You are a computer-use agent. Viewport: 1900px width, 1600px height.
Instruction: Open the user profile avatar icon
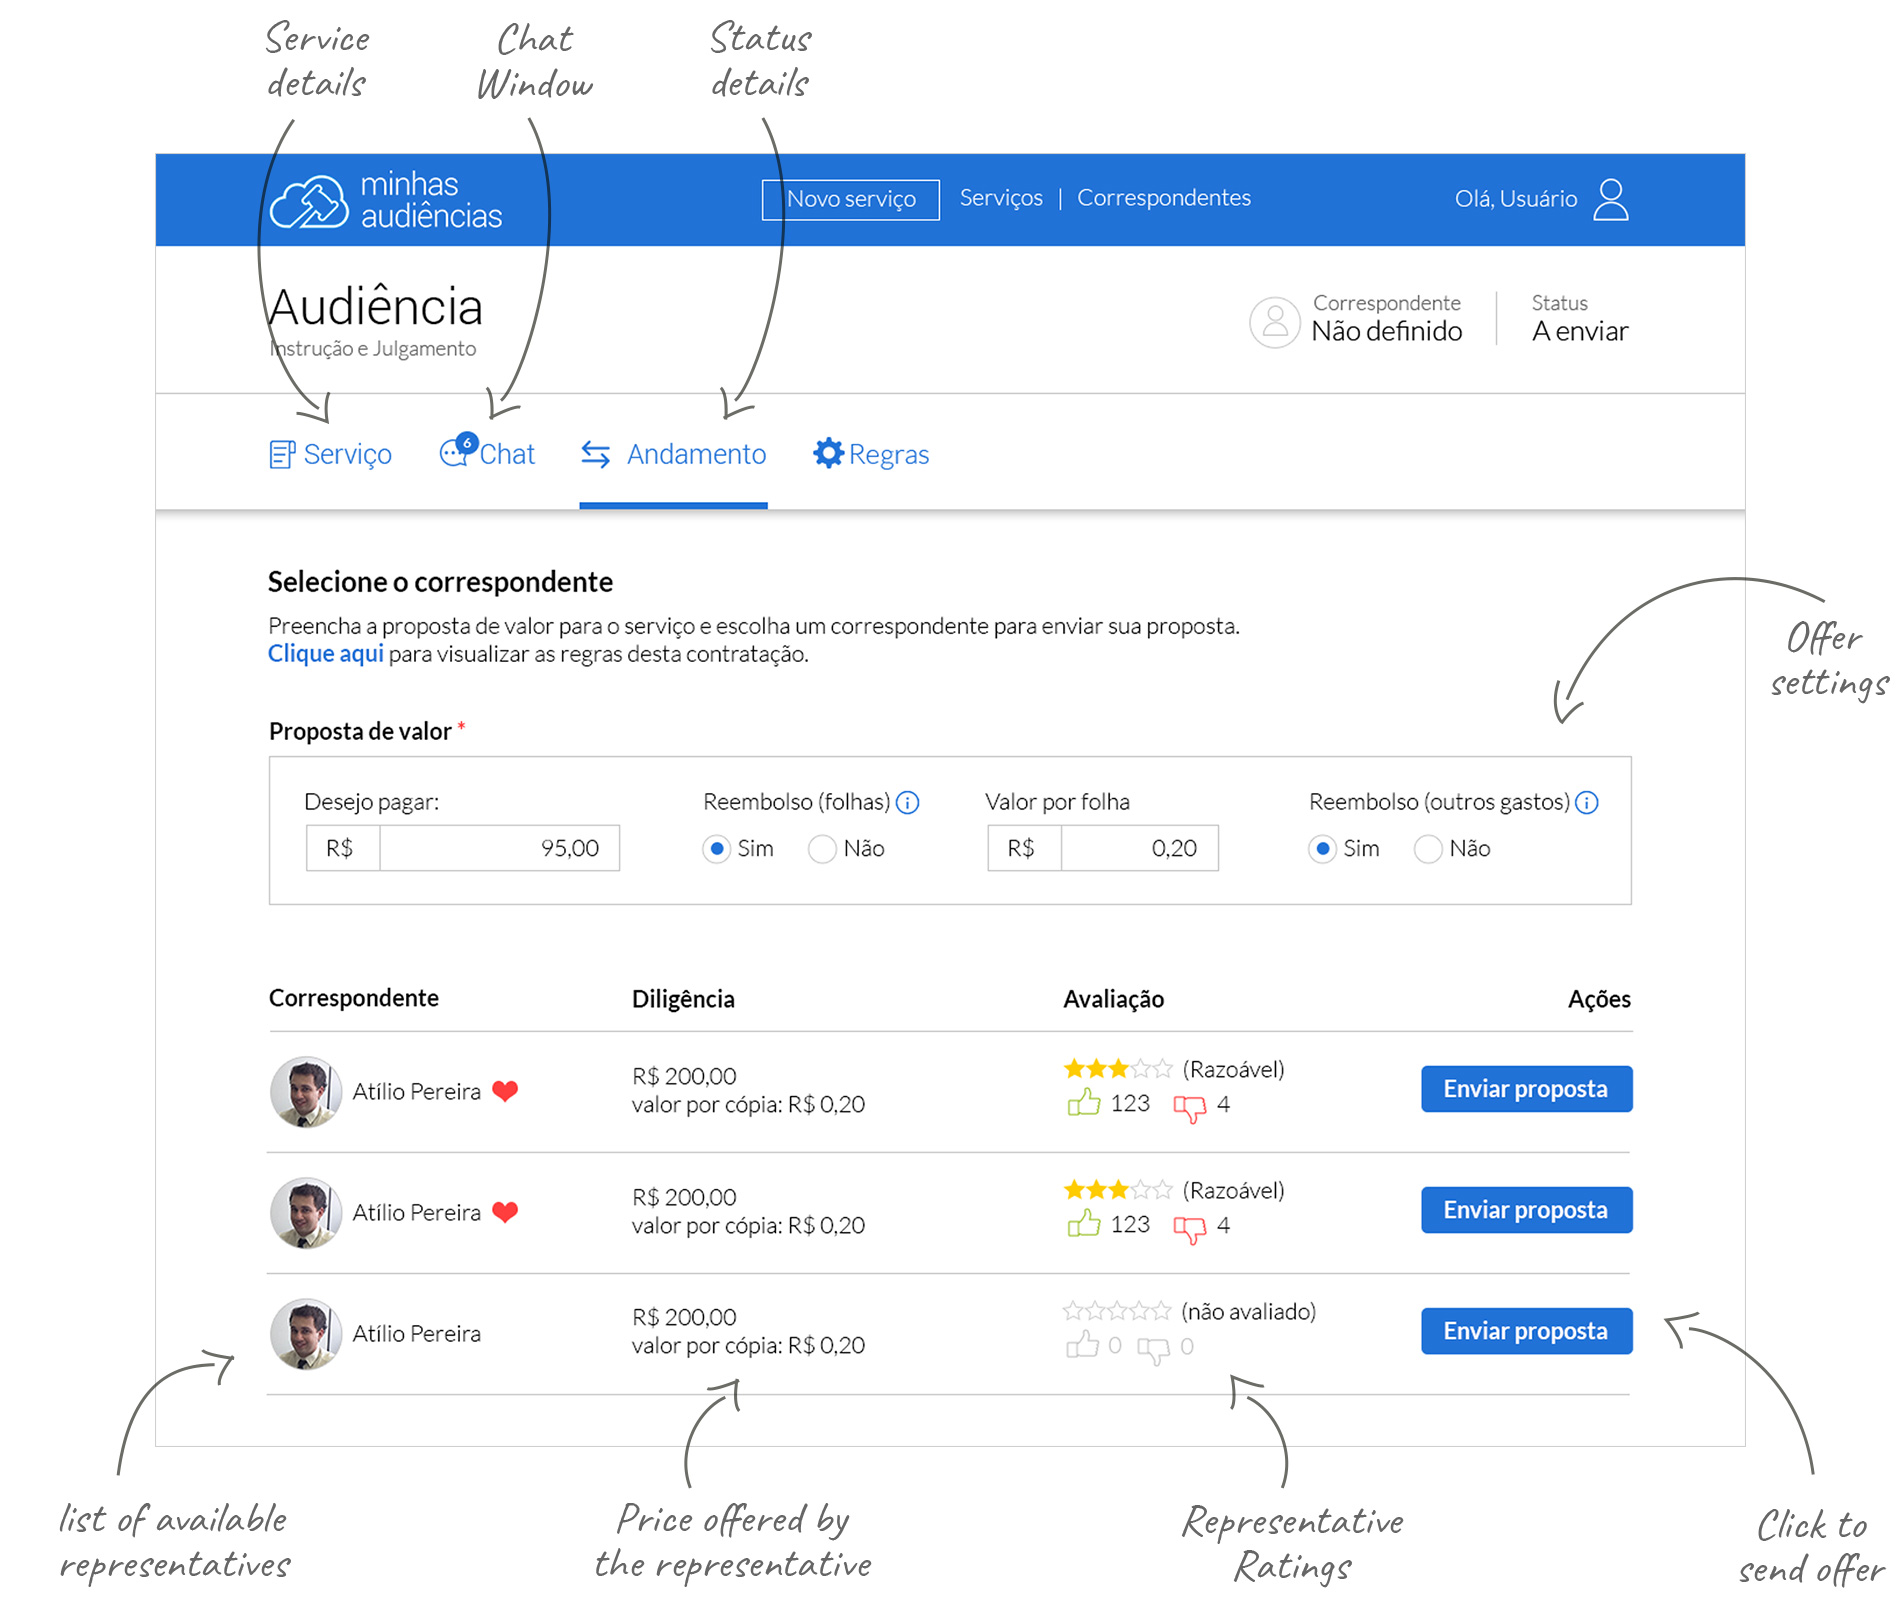click(1610, 199)
